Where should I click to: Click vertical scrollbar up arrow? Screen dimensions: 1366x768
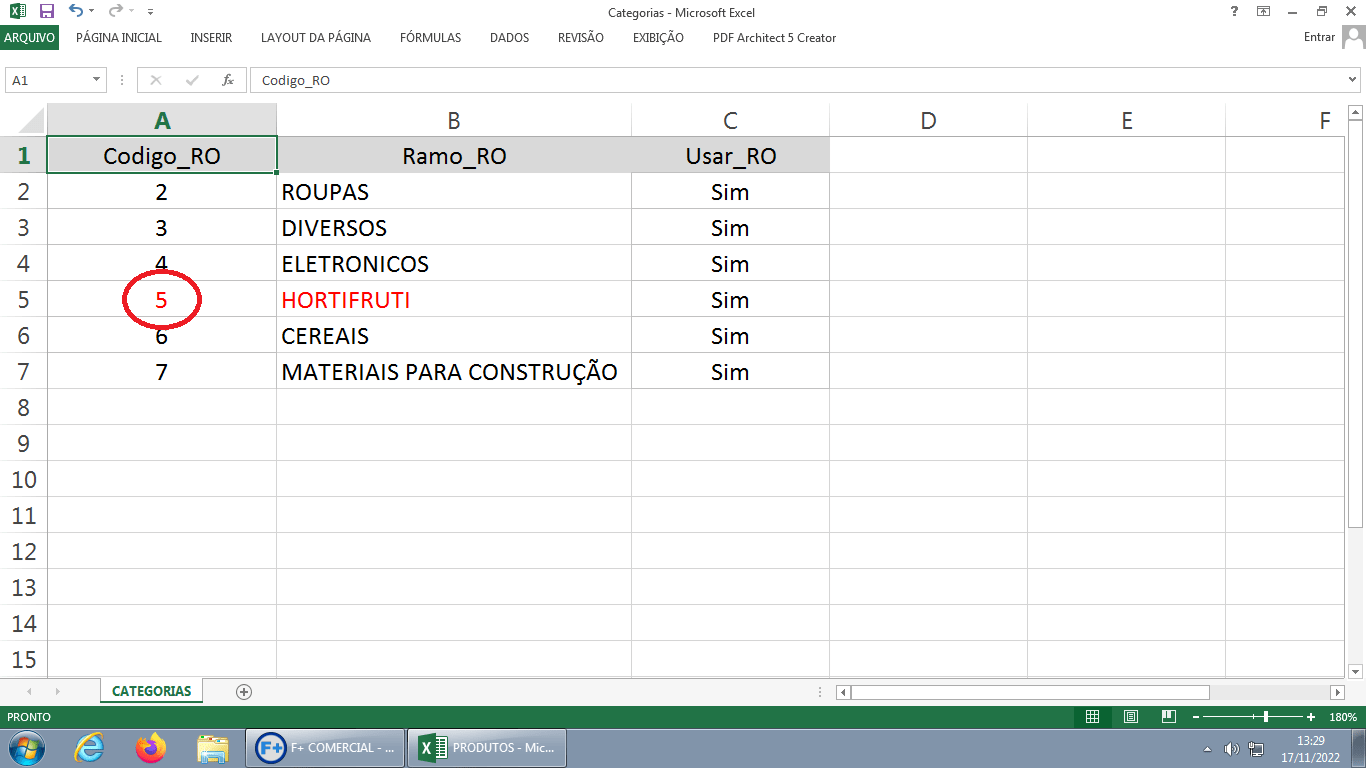pos(1355,113)
